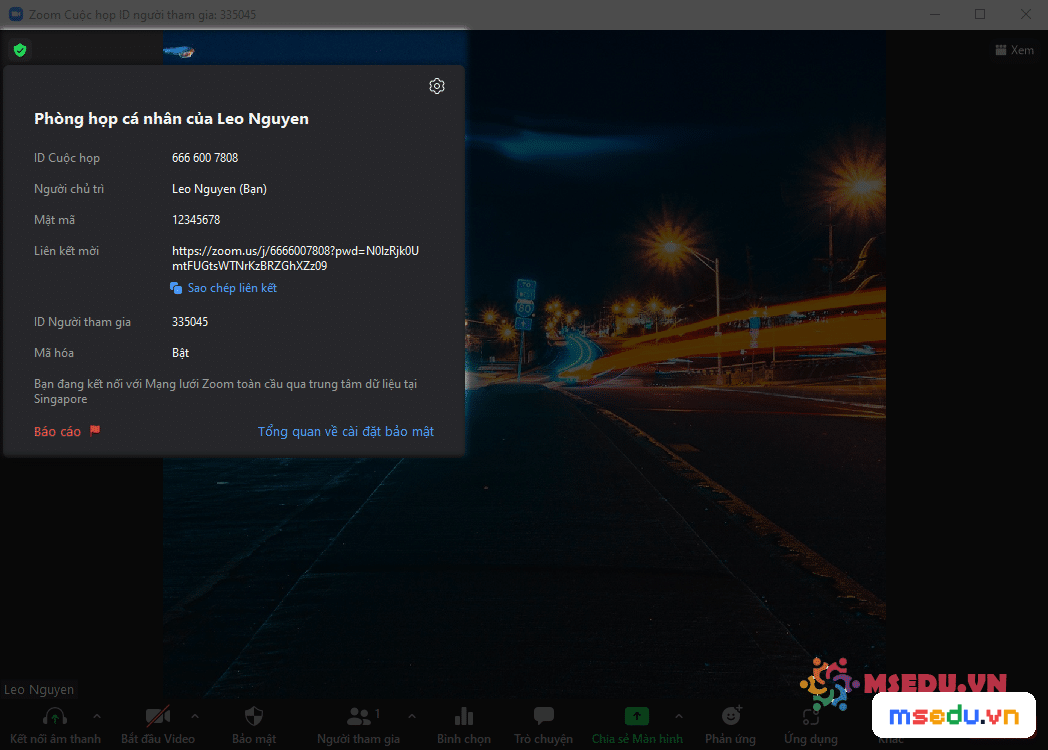1048x750 pixels.
Task: Click the invite URL text
Action: click(x=295, y=258)
